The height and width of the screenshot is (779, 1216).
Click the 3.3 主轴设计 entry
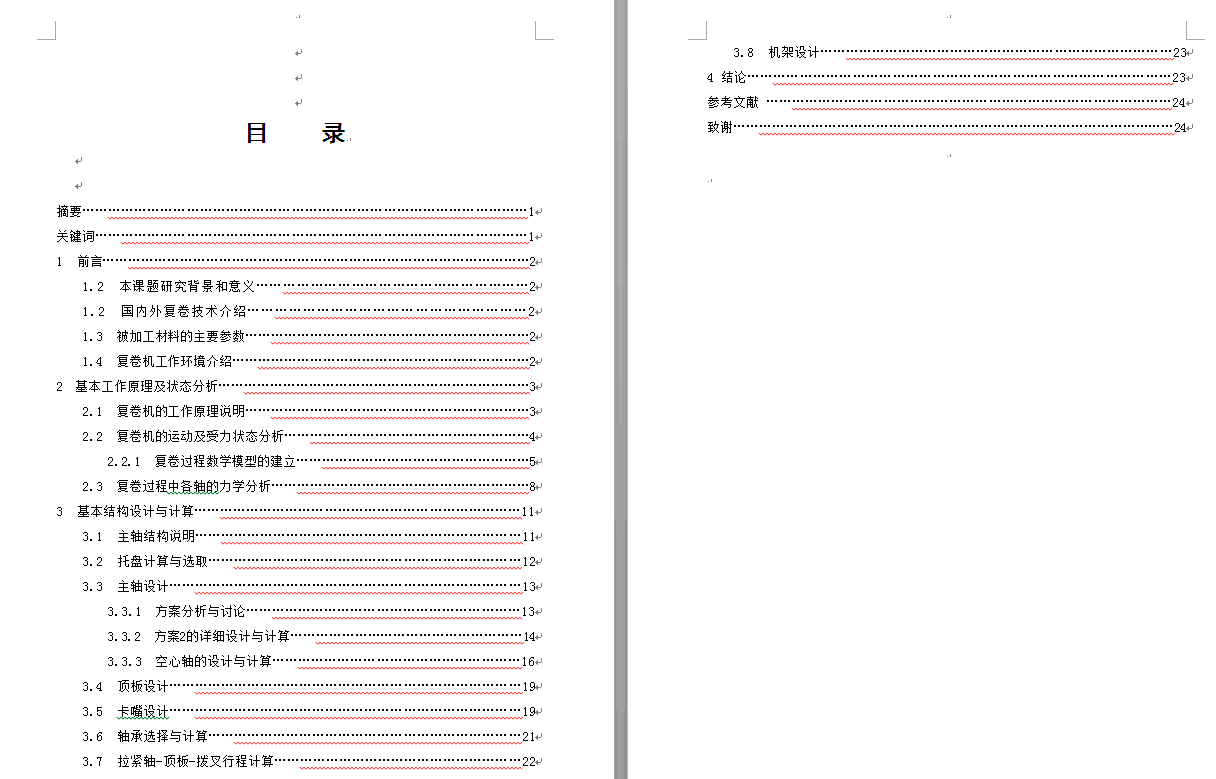309,587
